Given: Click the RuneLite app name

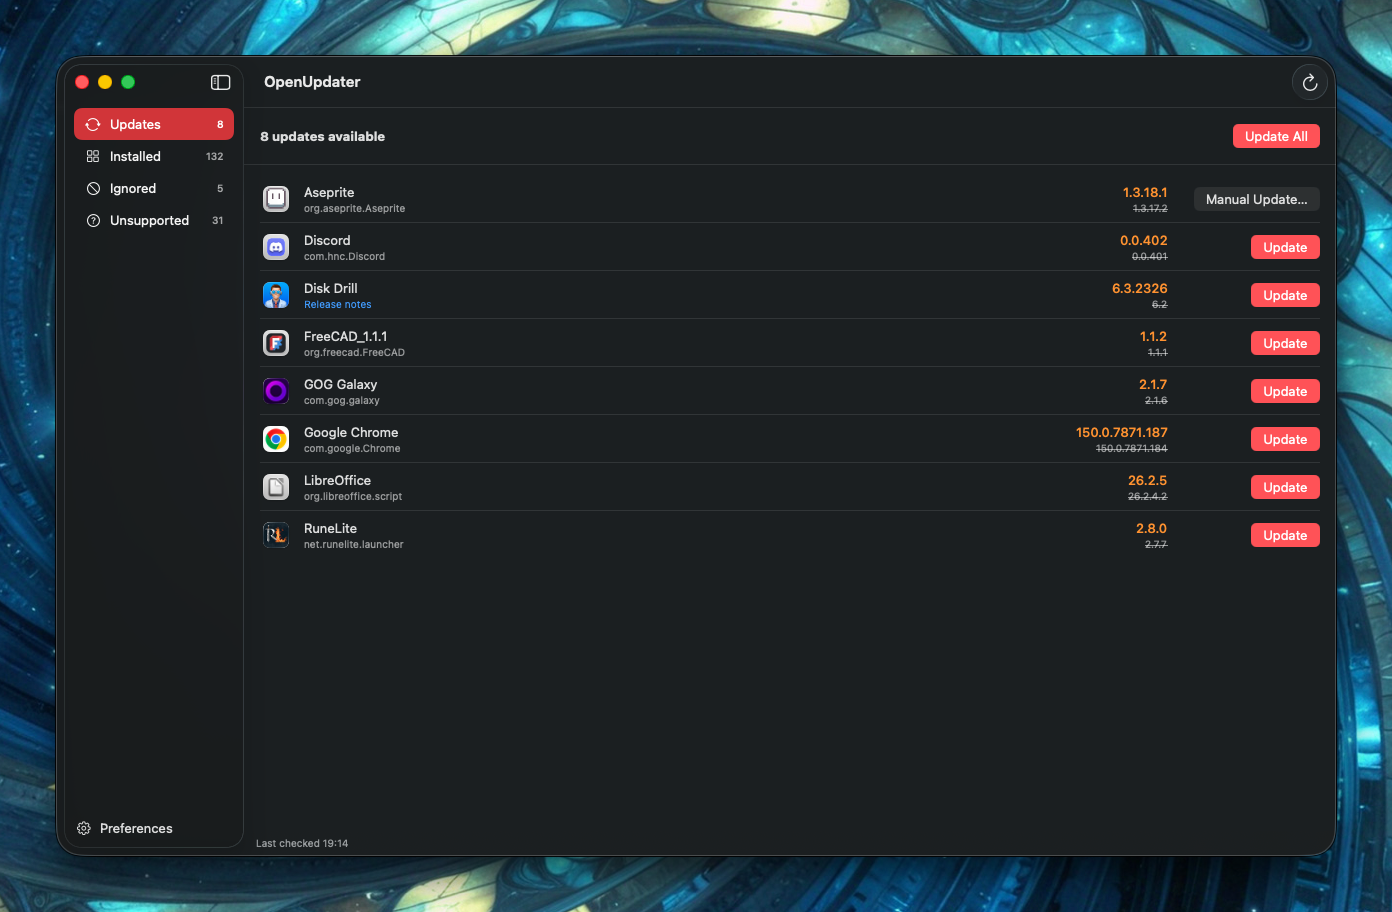Looking at the screenshot, I should tap(330, 528).
